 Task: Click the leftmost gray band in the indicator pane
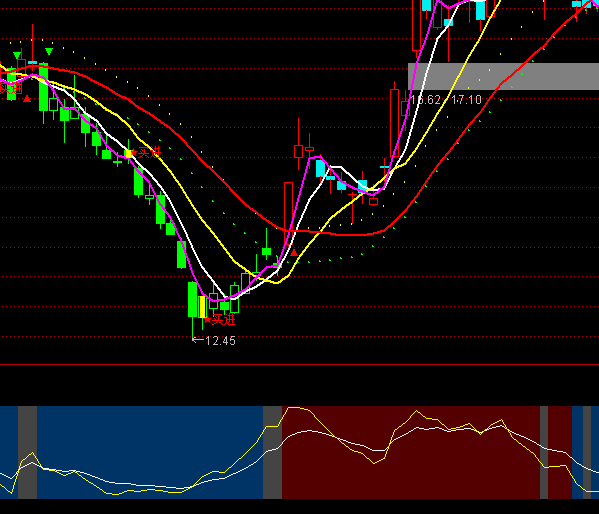[28, 452]
